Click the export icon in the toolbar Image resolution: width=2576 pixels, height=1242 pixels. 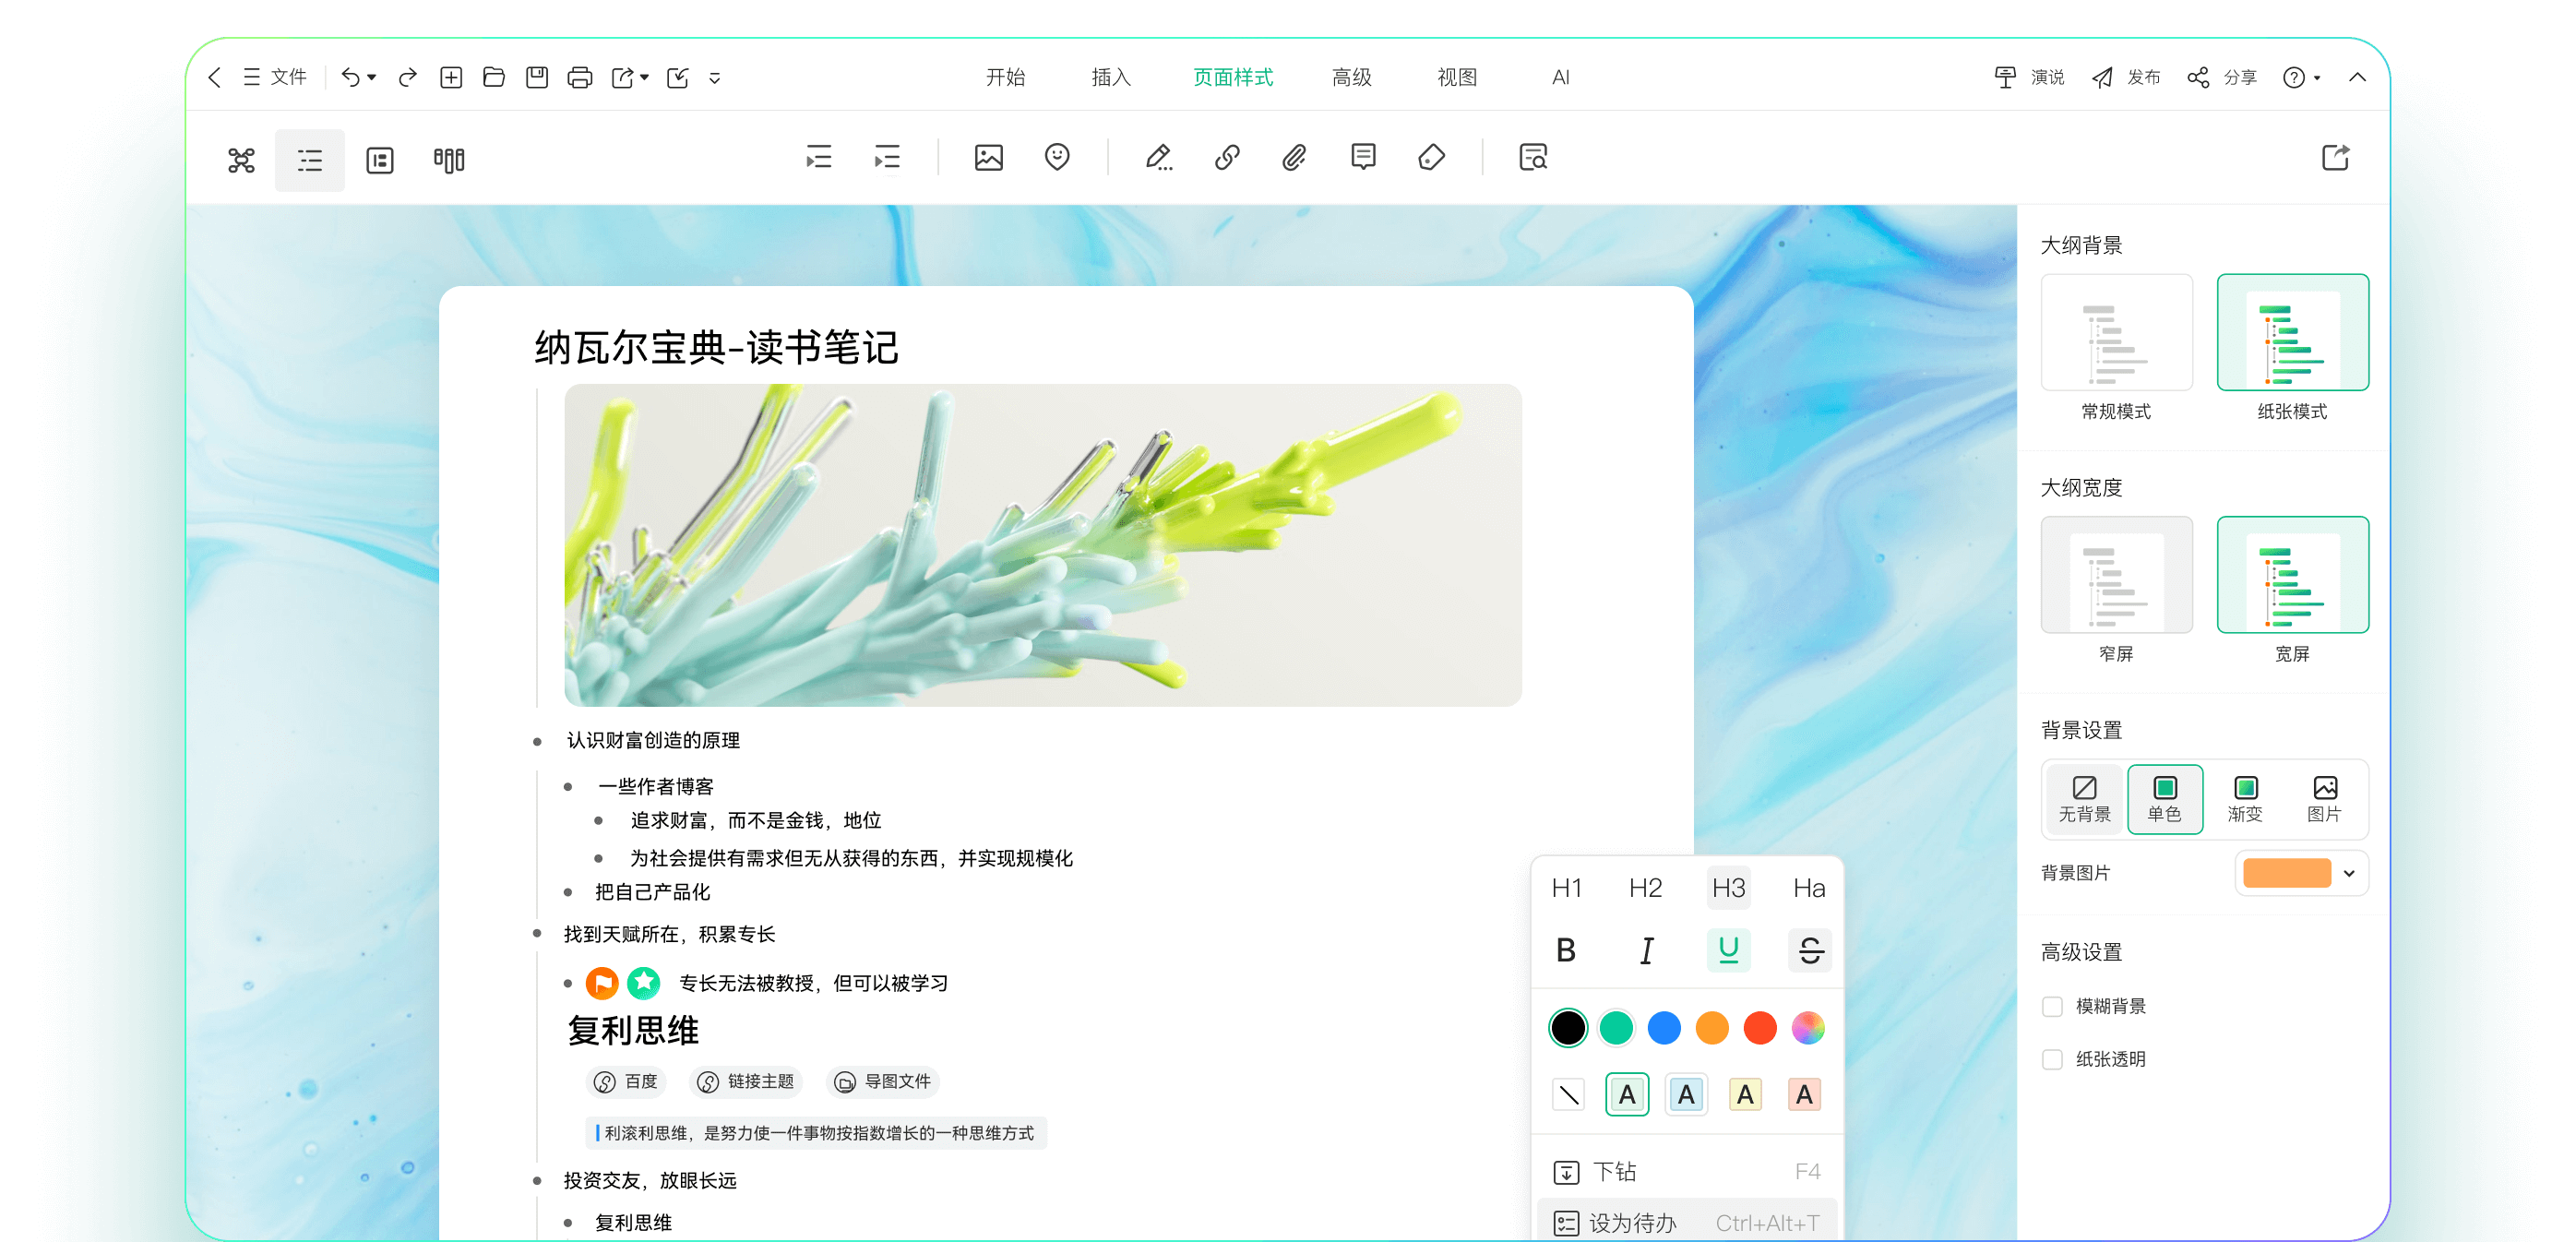2335,157
